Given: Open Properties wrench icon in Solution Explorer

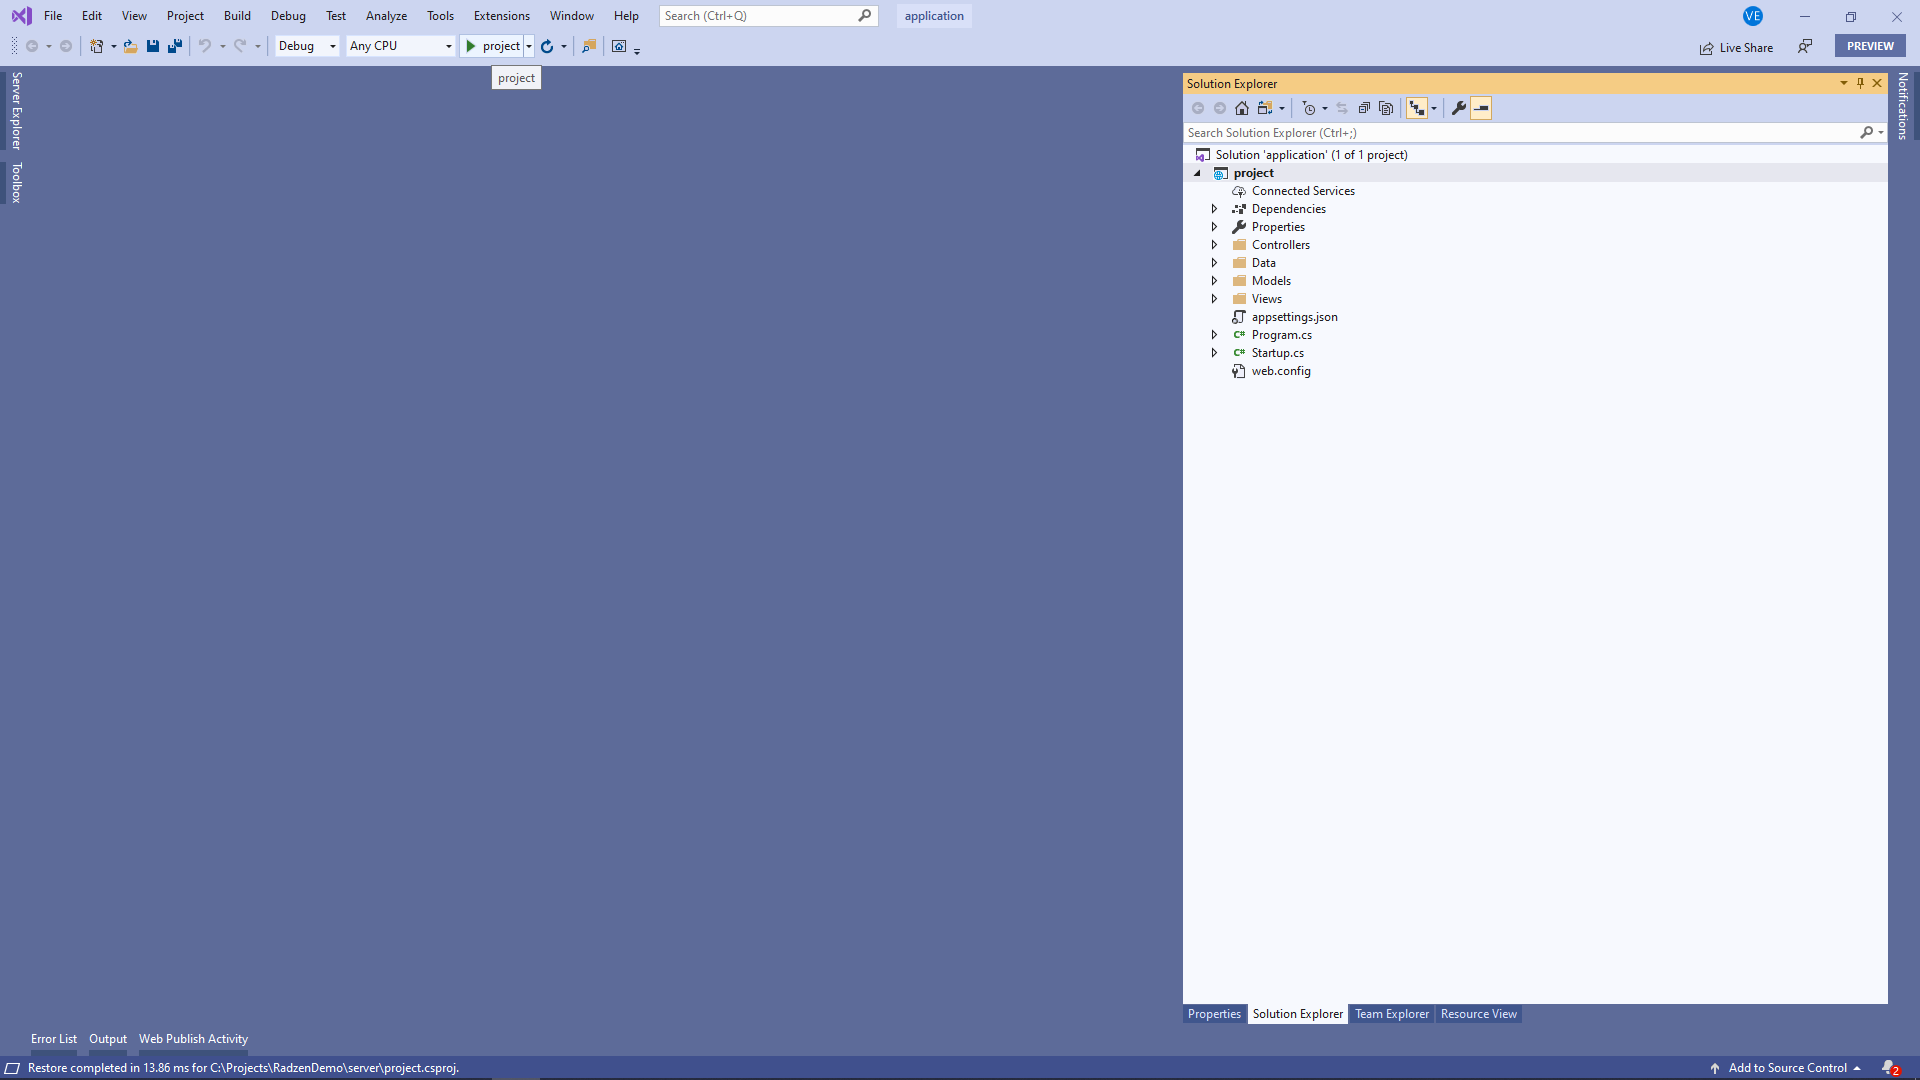Looking at the screenshot, I should [1459, 108].
